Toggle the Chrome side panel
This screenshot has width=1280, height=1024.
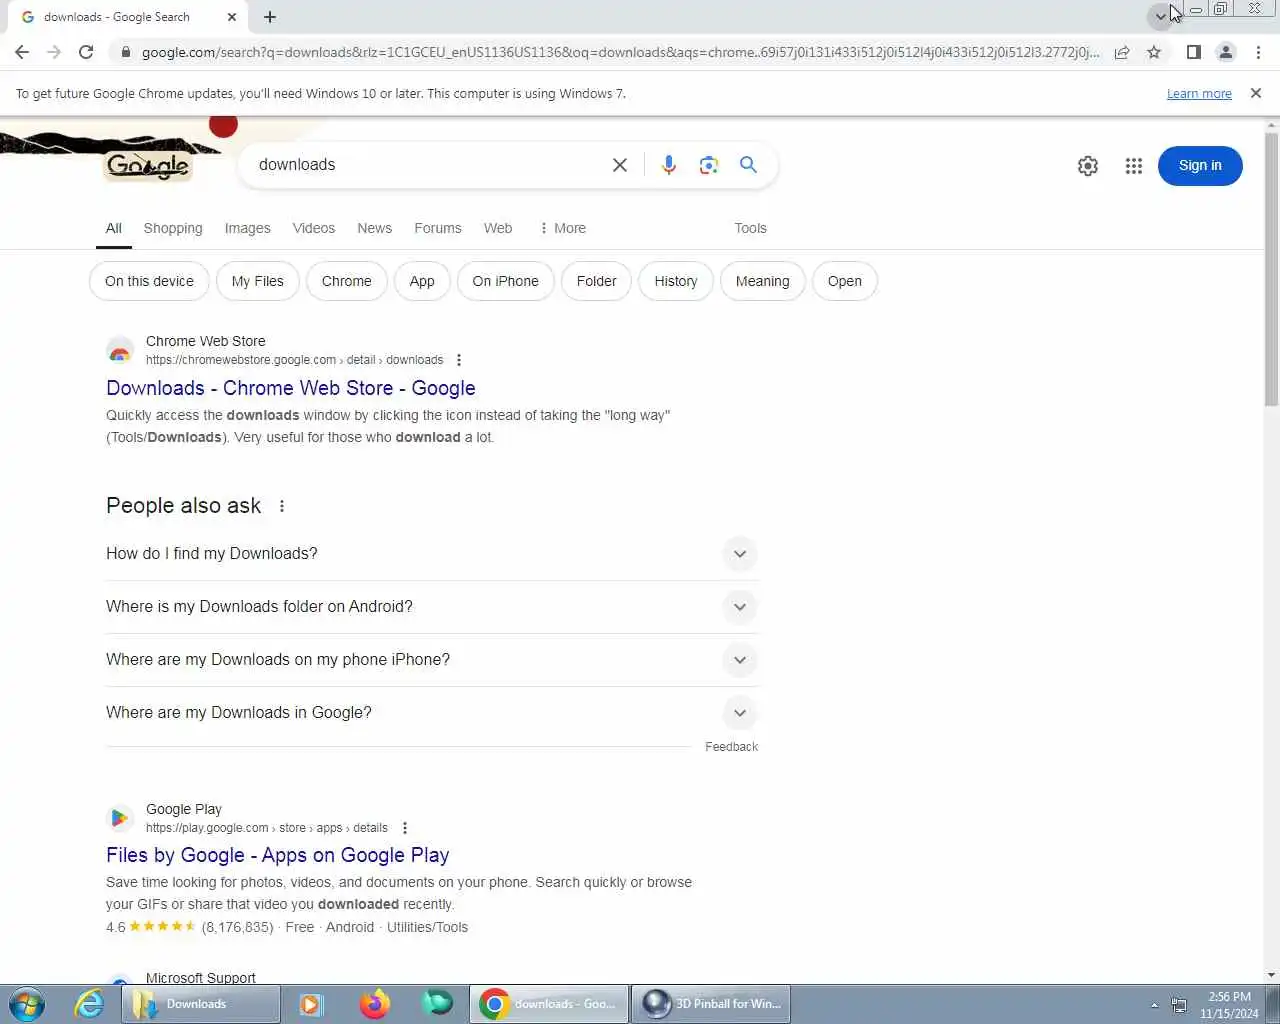coord(1193,52)
